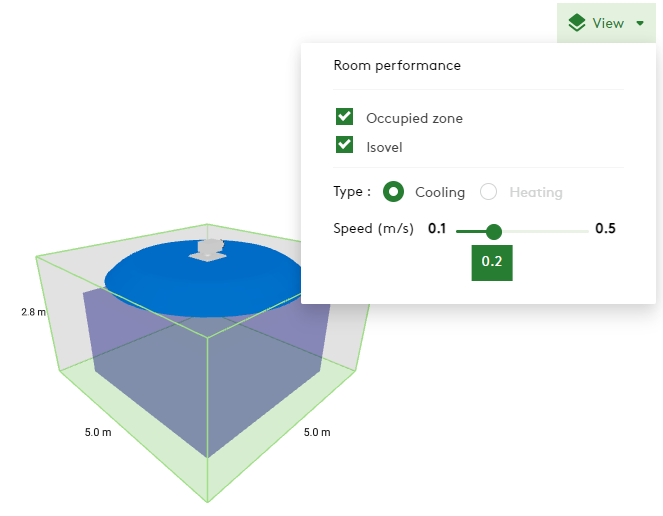The image size is (663, 516).
Task: Click the left 5.0 m dimension label
Action: coord(96,433)
